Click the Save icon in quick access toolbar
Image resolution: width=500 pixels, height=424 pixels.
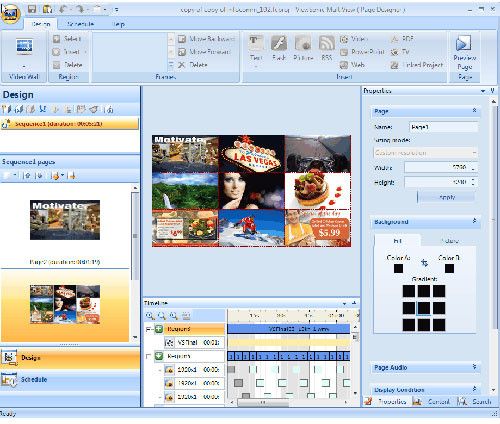pyautogui.click(x=32, y=9)
